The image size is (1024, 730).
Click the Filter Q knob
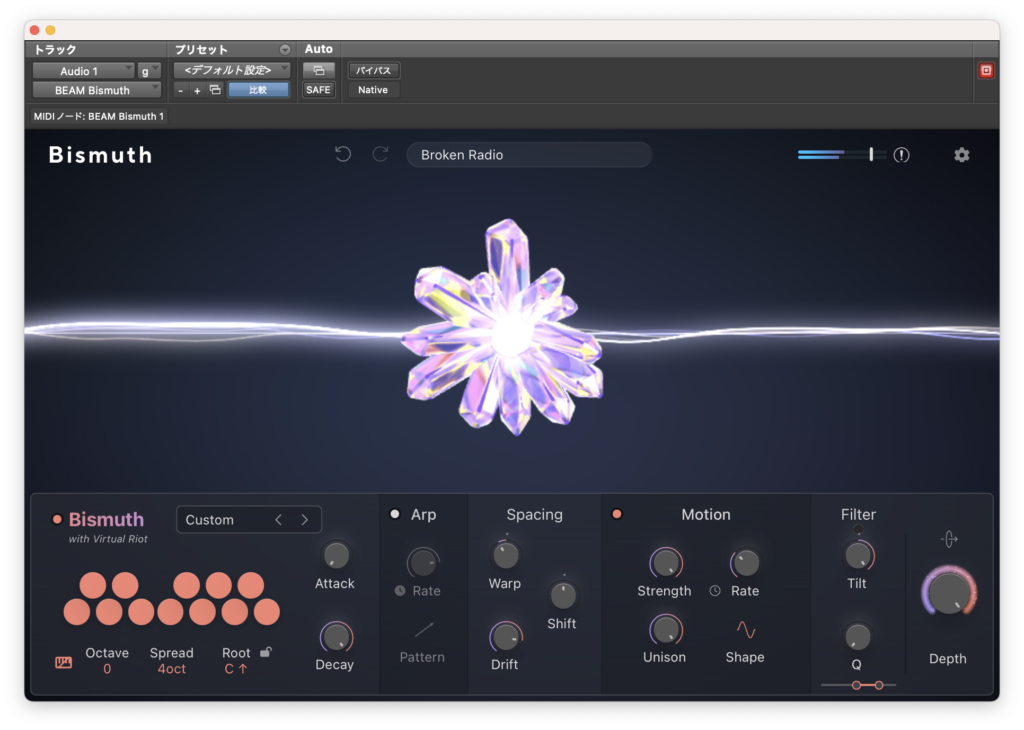pos(857,637)
